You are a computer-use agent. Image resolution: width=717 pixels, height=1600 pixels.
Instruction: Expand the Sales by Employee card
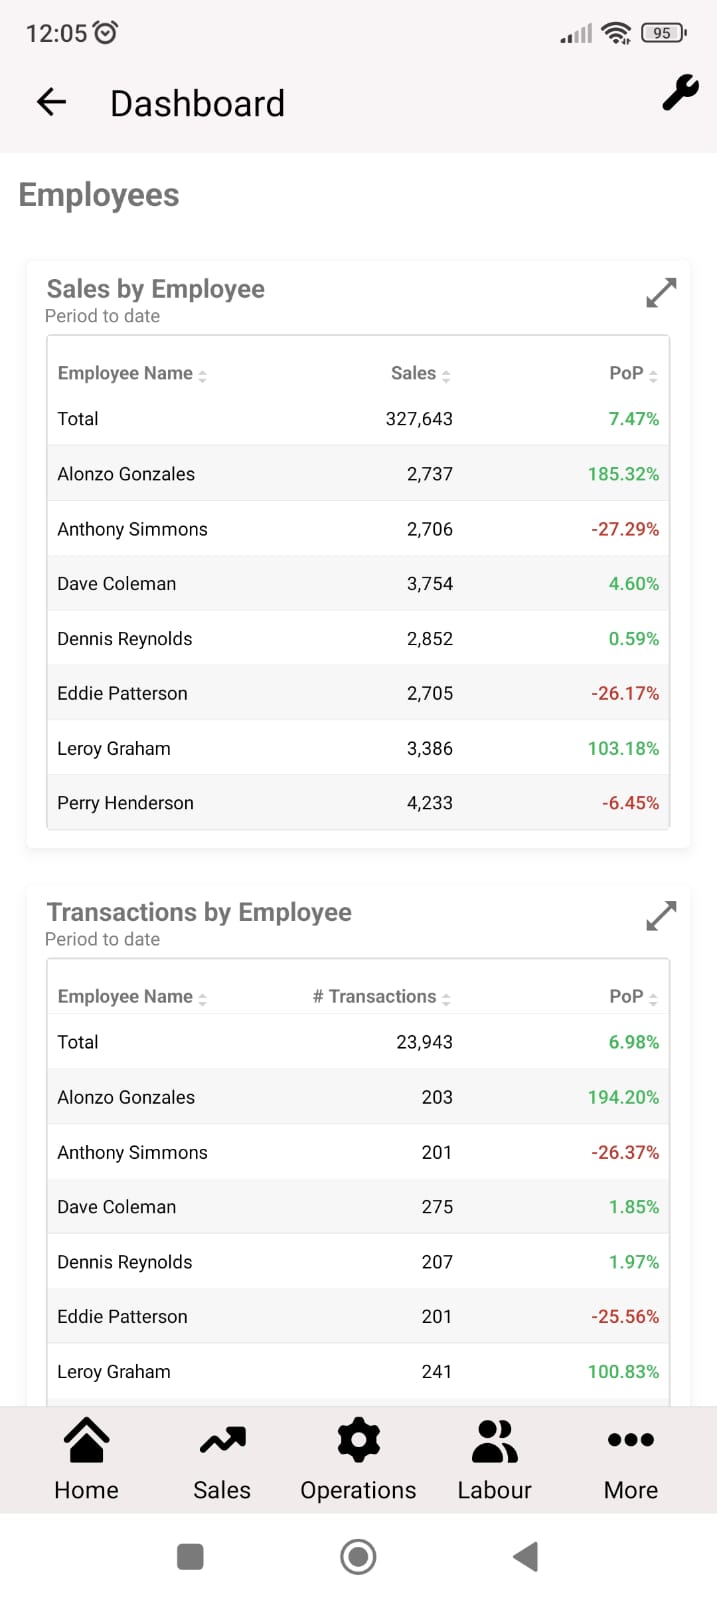point(661,293)
